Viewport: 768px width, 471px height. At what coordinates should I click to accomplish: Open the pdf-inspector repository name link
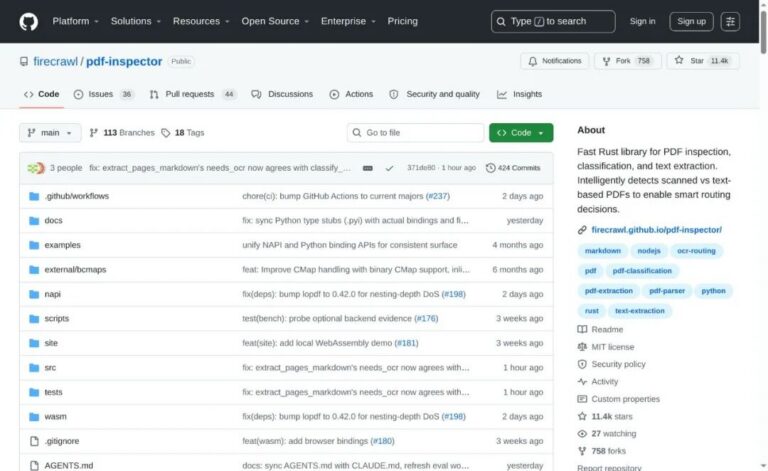124,62
